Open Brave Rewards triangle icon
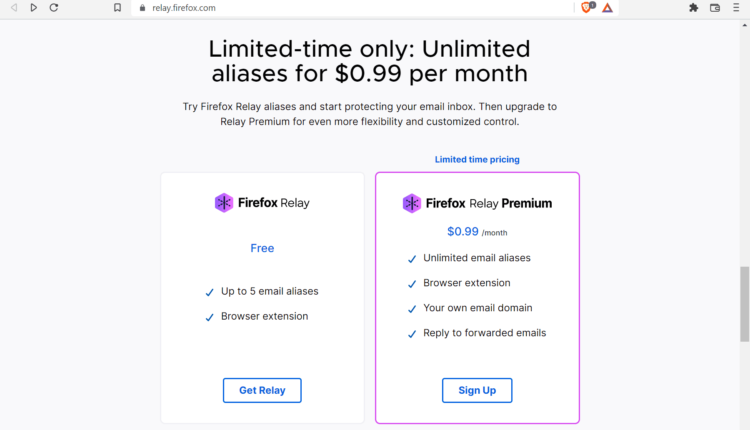Image resolution: width=750 pixels, height=430 pixels. tap(607, 8)
